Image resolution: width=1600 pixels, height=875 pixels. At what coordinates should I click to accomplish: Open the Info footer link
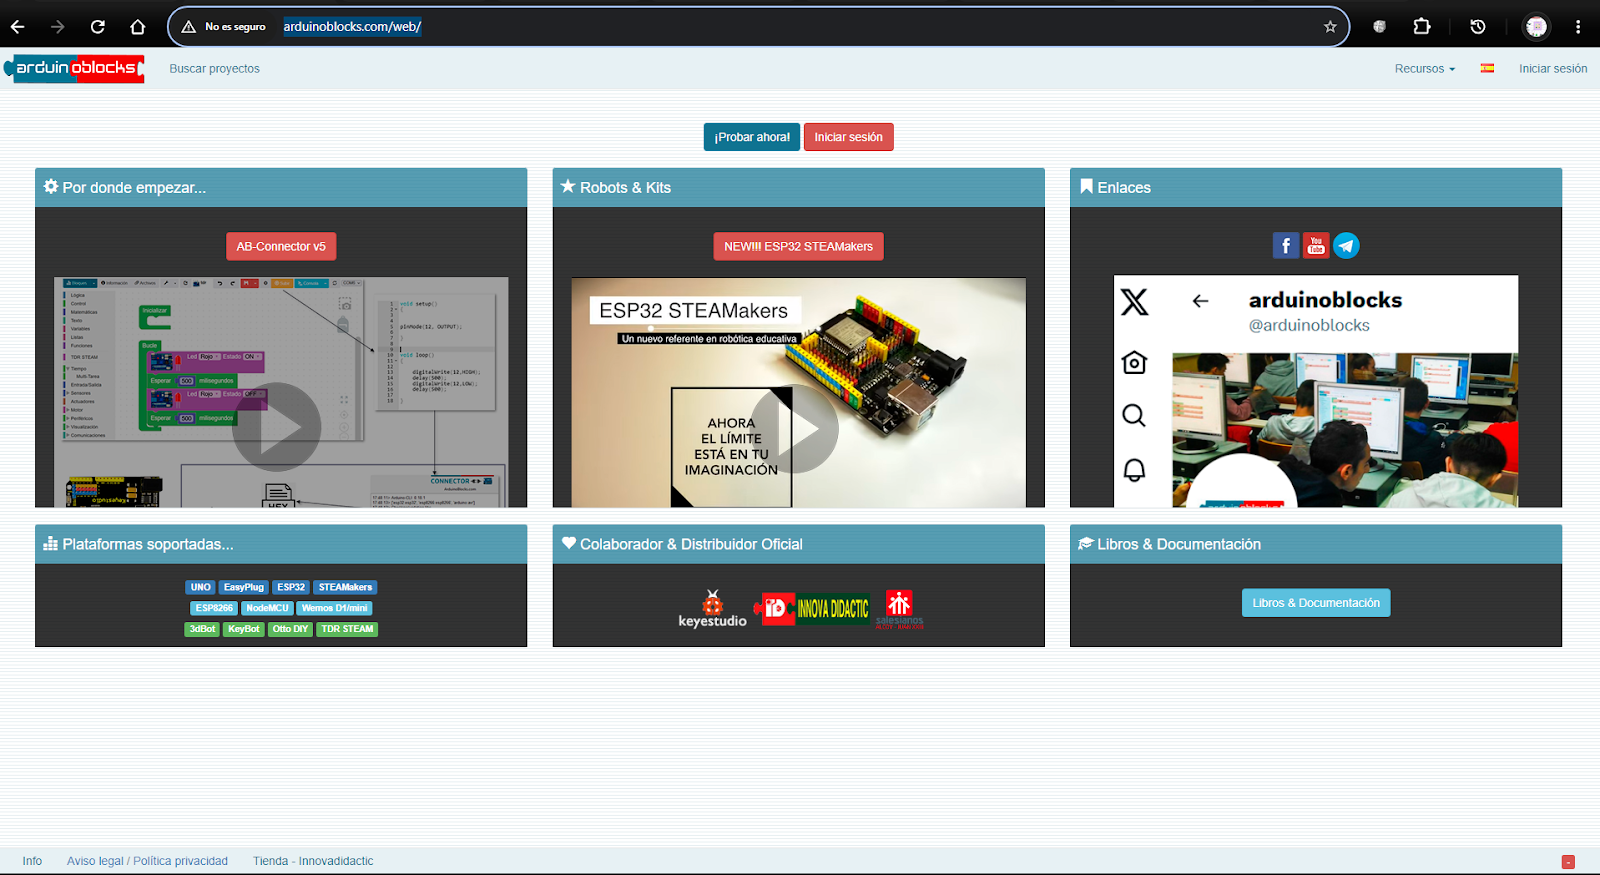tap(32, 861)
